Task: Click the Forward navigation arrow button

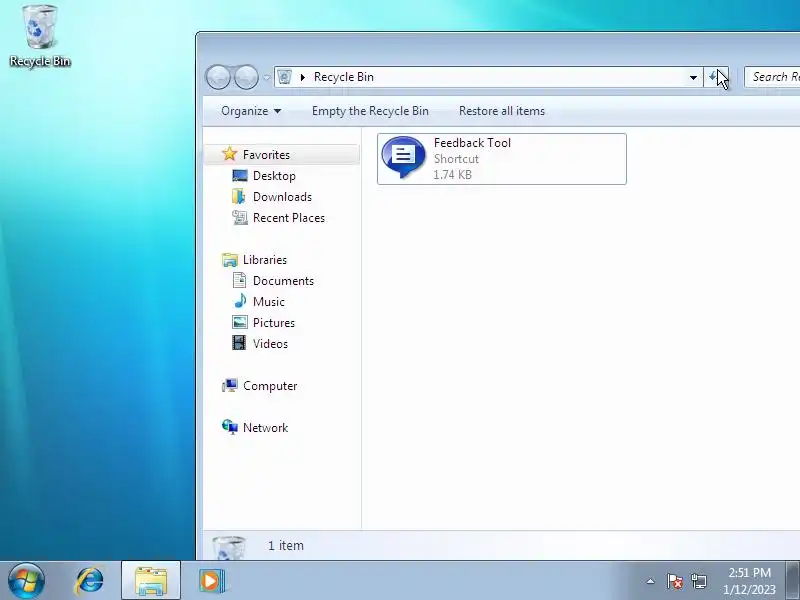Action: click(x=246, y=78)
